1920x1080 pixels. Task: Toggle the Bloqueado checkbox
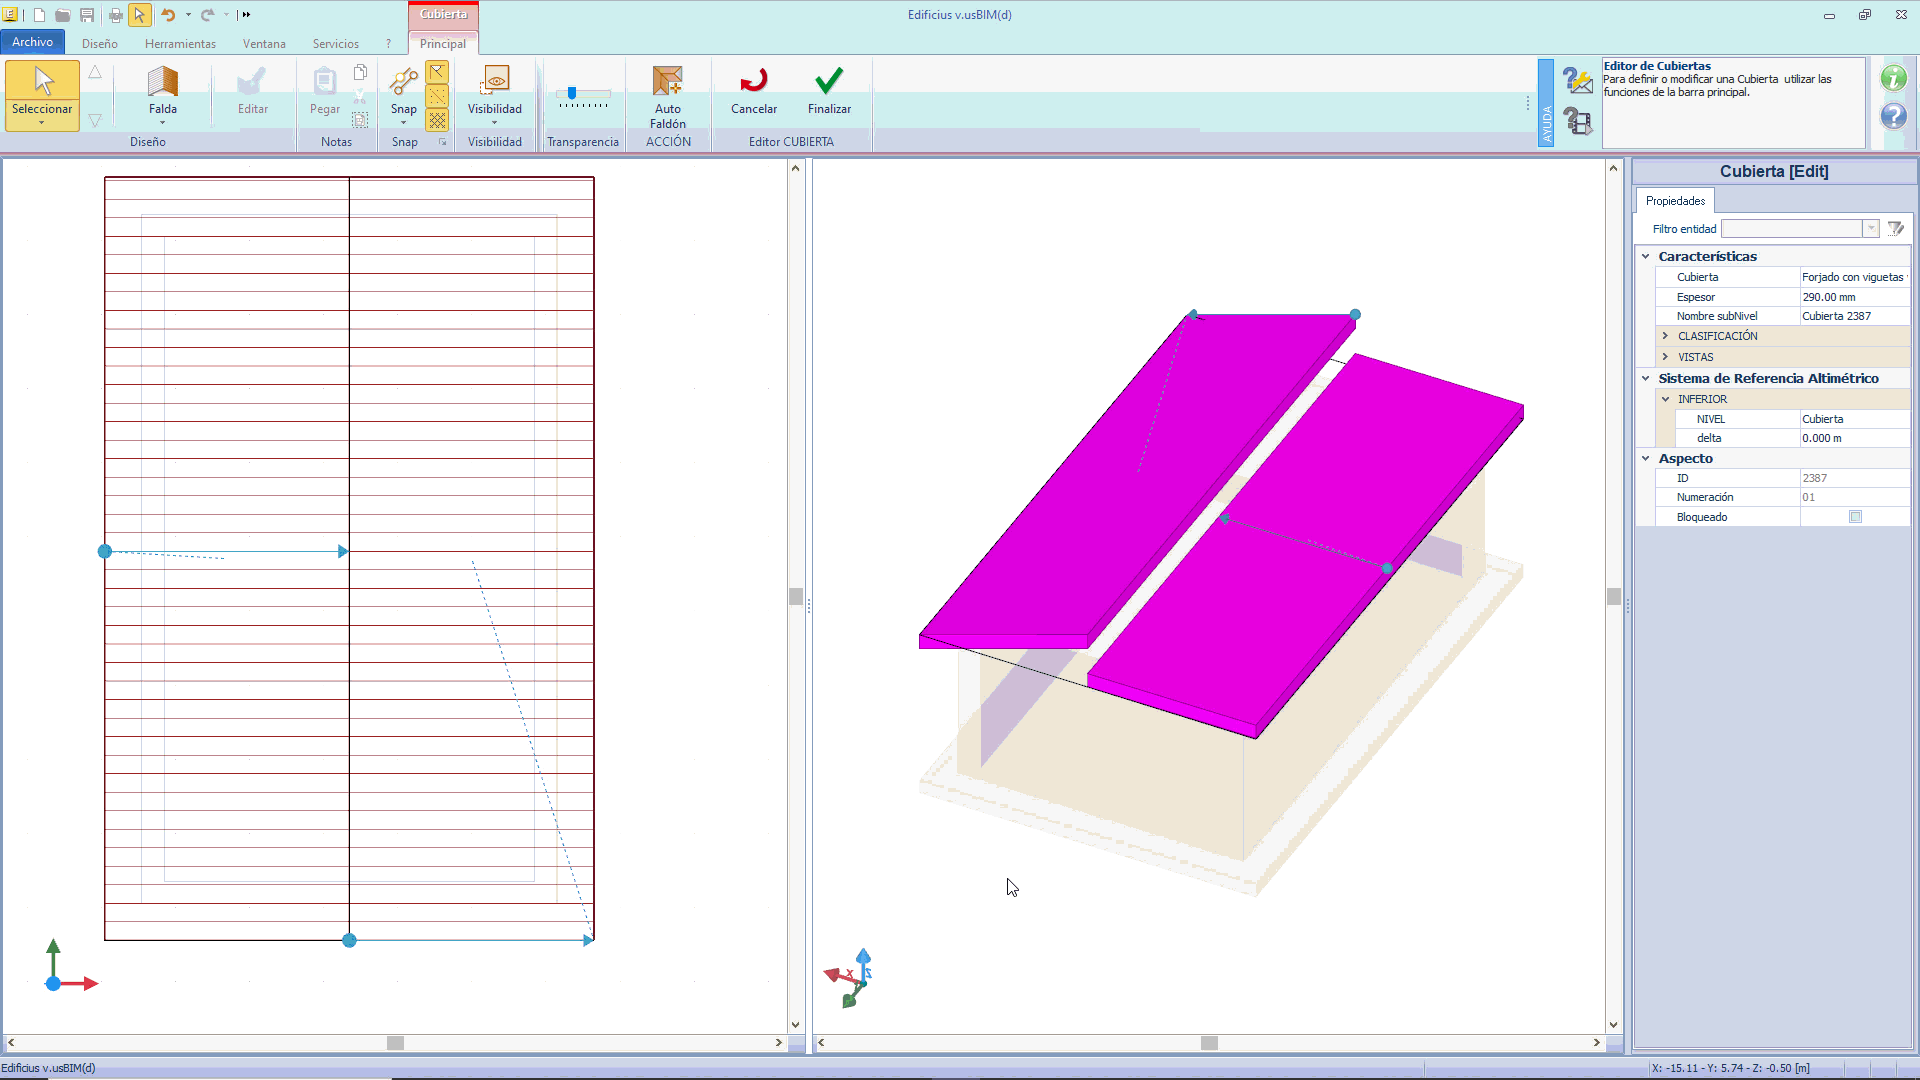click(1855, 517)
